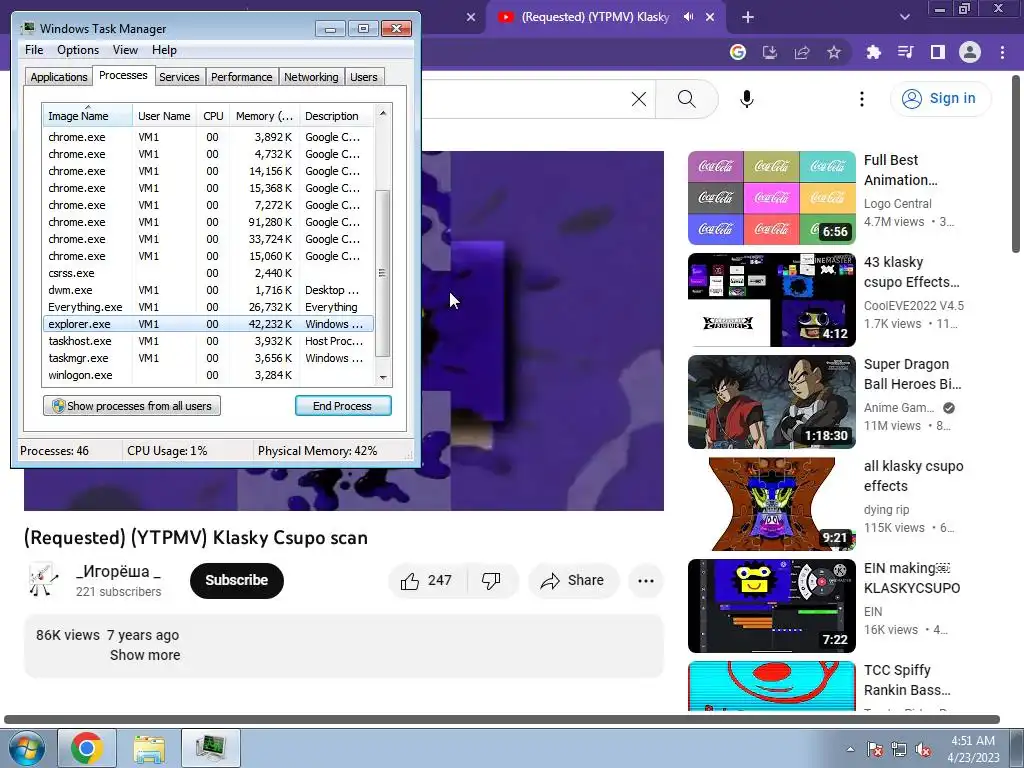The image size is (1024, 768).
Task: Mute the tab using the speaker icon
Action: coord(688,17)
